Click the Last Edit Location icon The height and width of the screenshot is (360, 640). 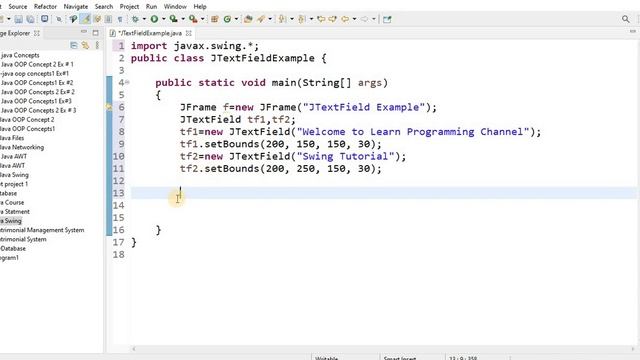point(321,19)
